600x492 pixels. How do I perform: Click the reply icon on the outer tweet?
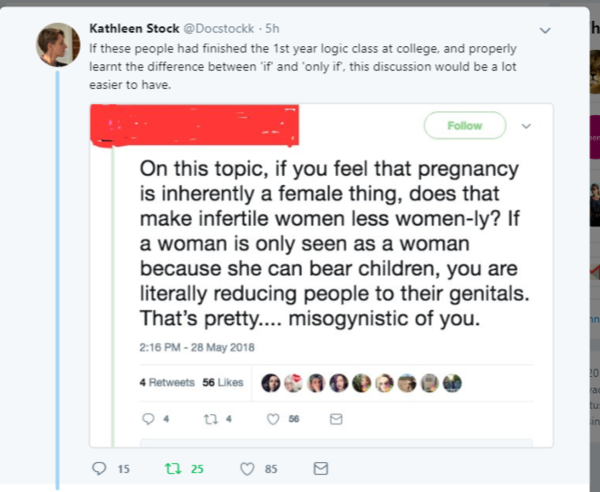[98, 468]
